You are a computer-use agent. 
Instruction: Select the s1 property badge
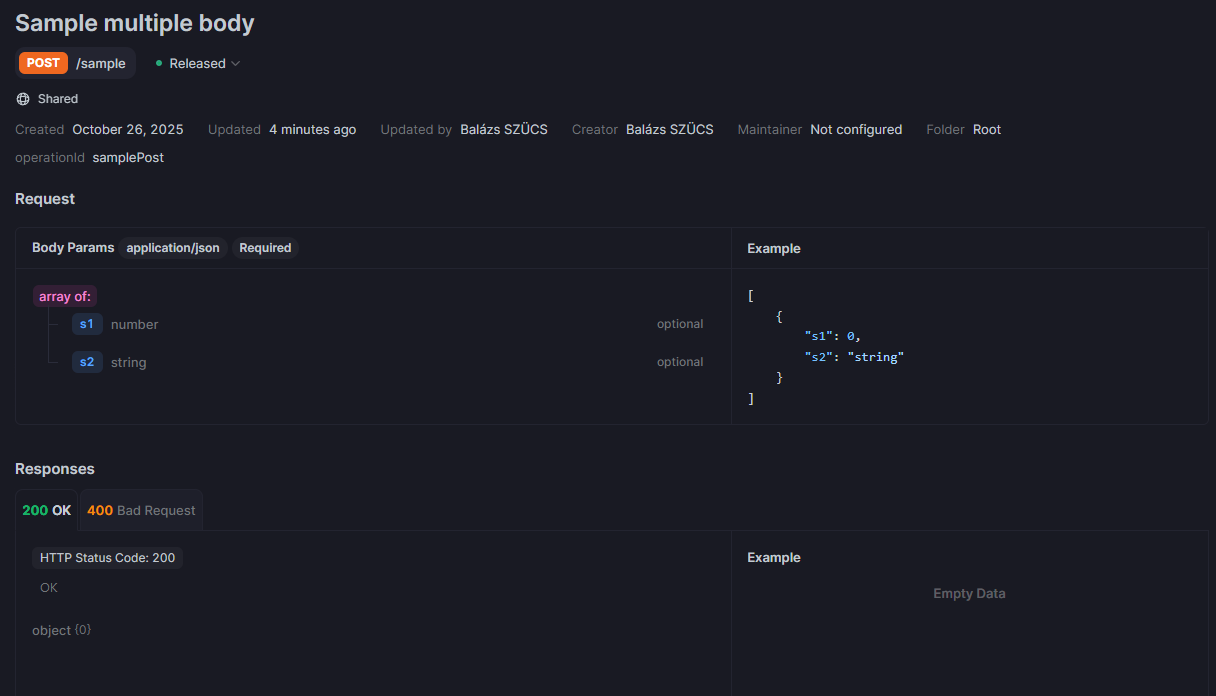click(87, 324)
